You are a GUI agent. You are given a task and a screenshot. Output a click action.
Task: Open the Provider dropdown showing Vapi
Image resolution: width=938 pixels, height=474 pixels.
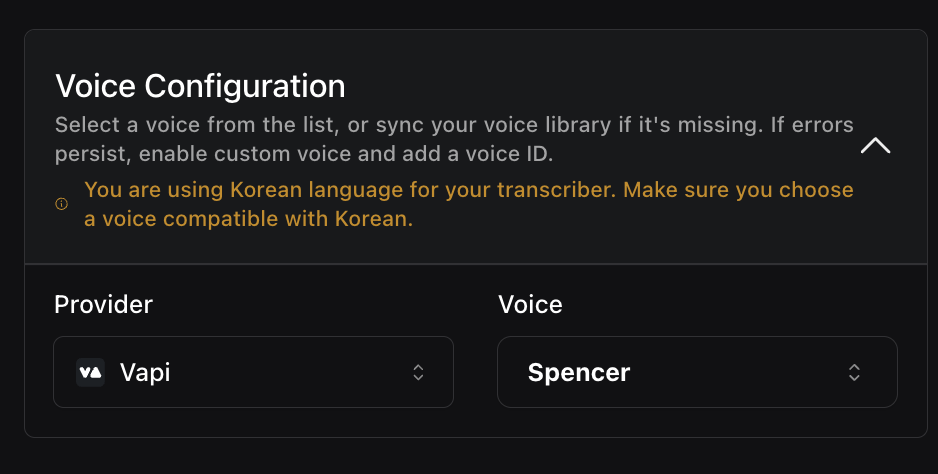tap(253, 372)
